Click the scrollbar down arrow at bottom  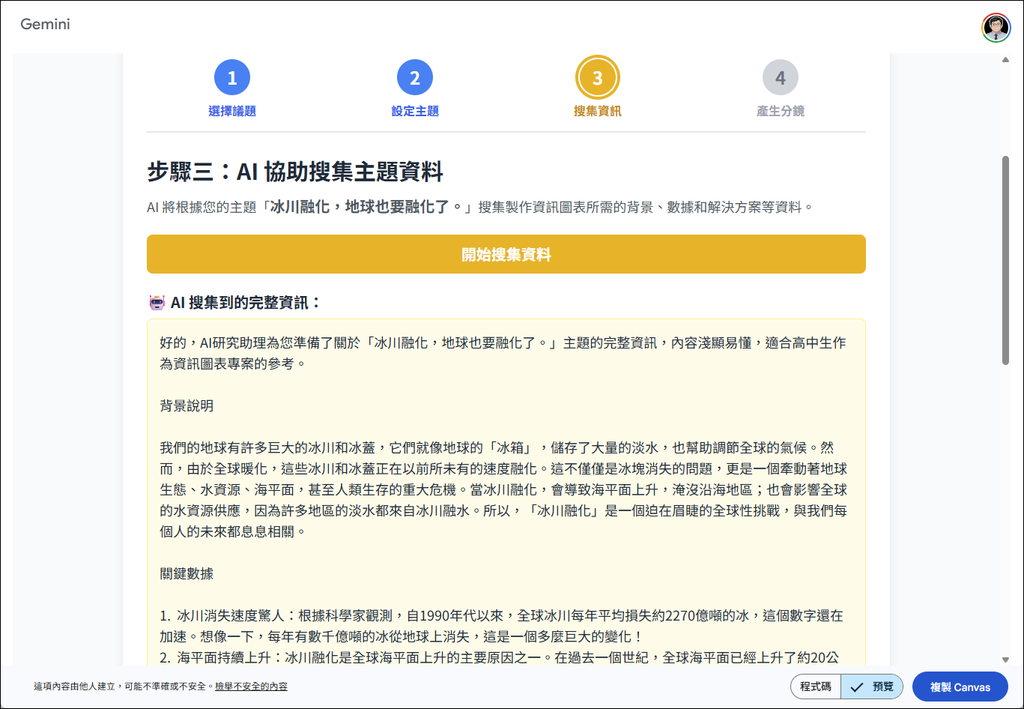[x=1006, y=659]
